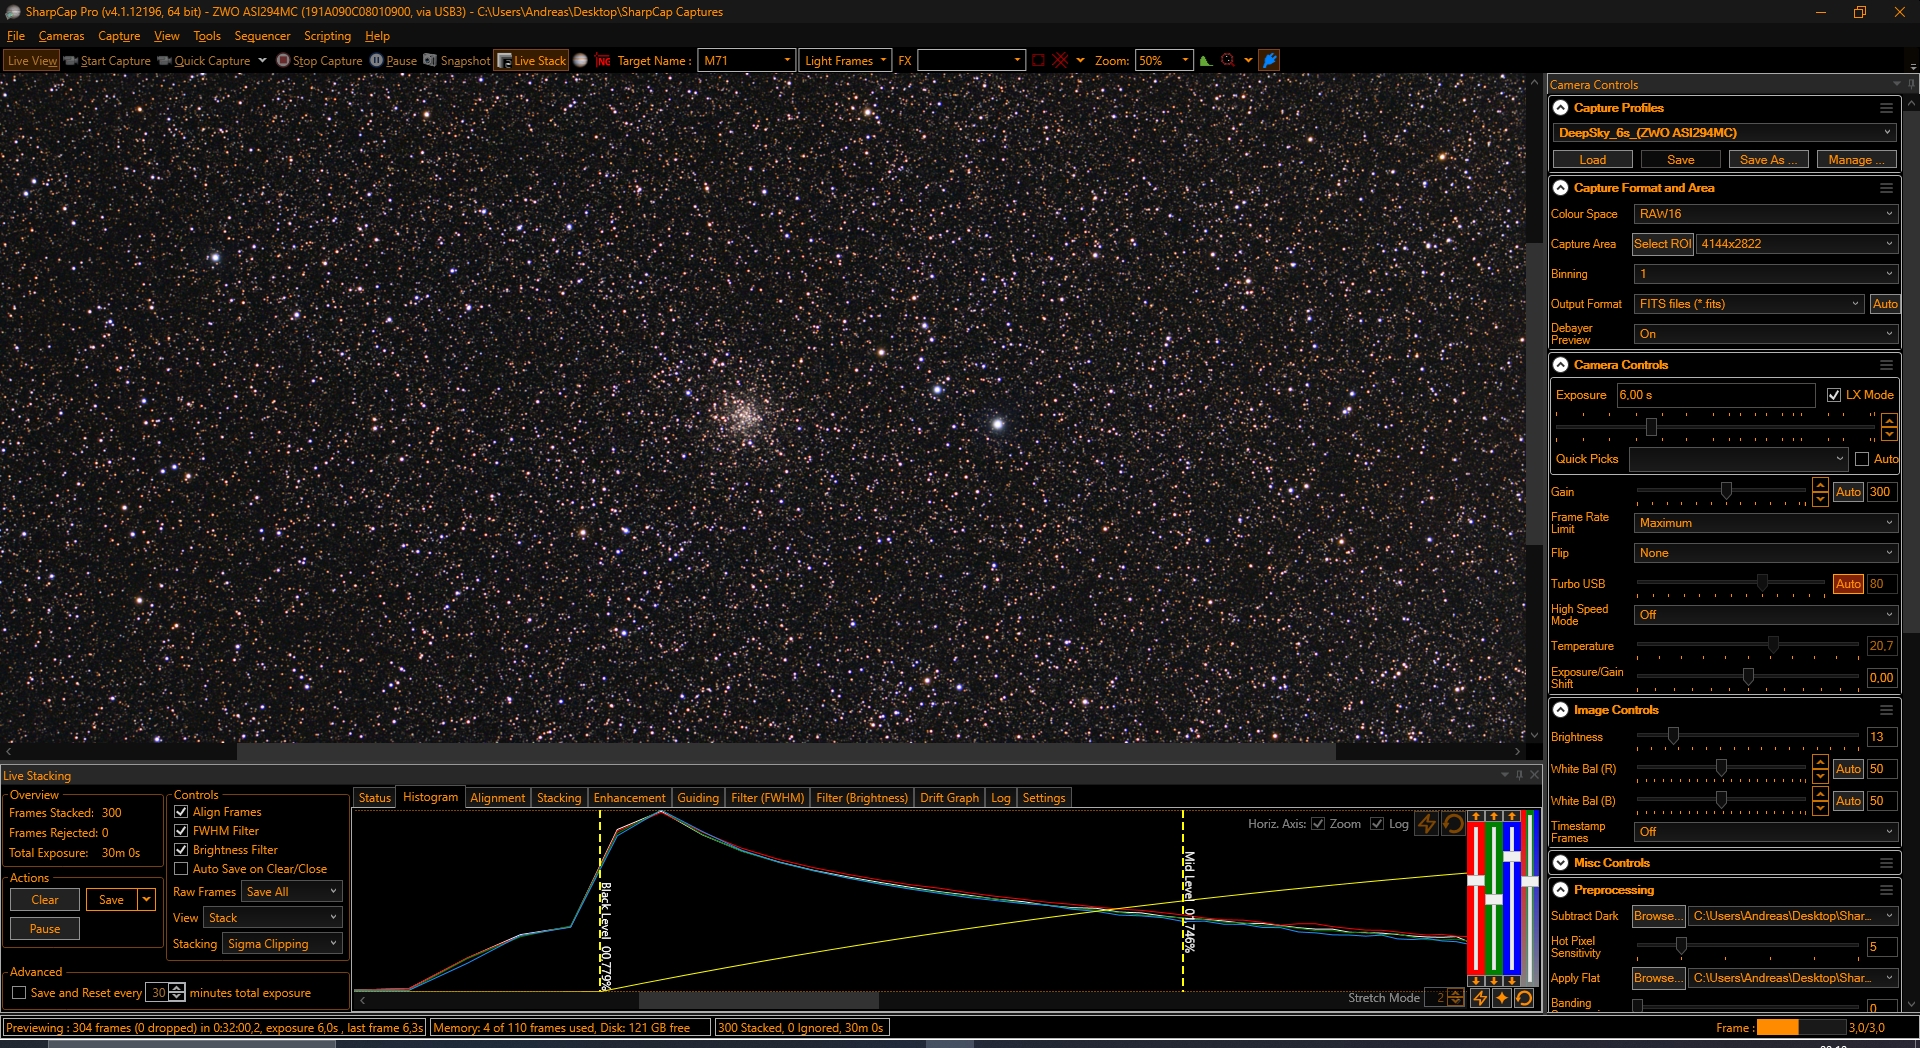Click the red square selection-area icon

click(1038, 60)
